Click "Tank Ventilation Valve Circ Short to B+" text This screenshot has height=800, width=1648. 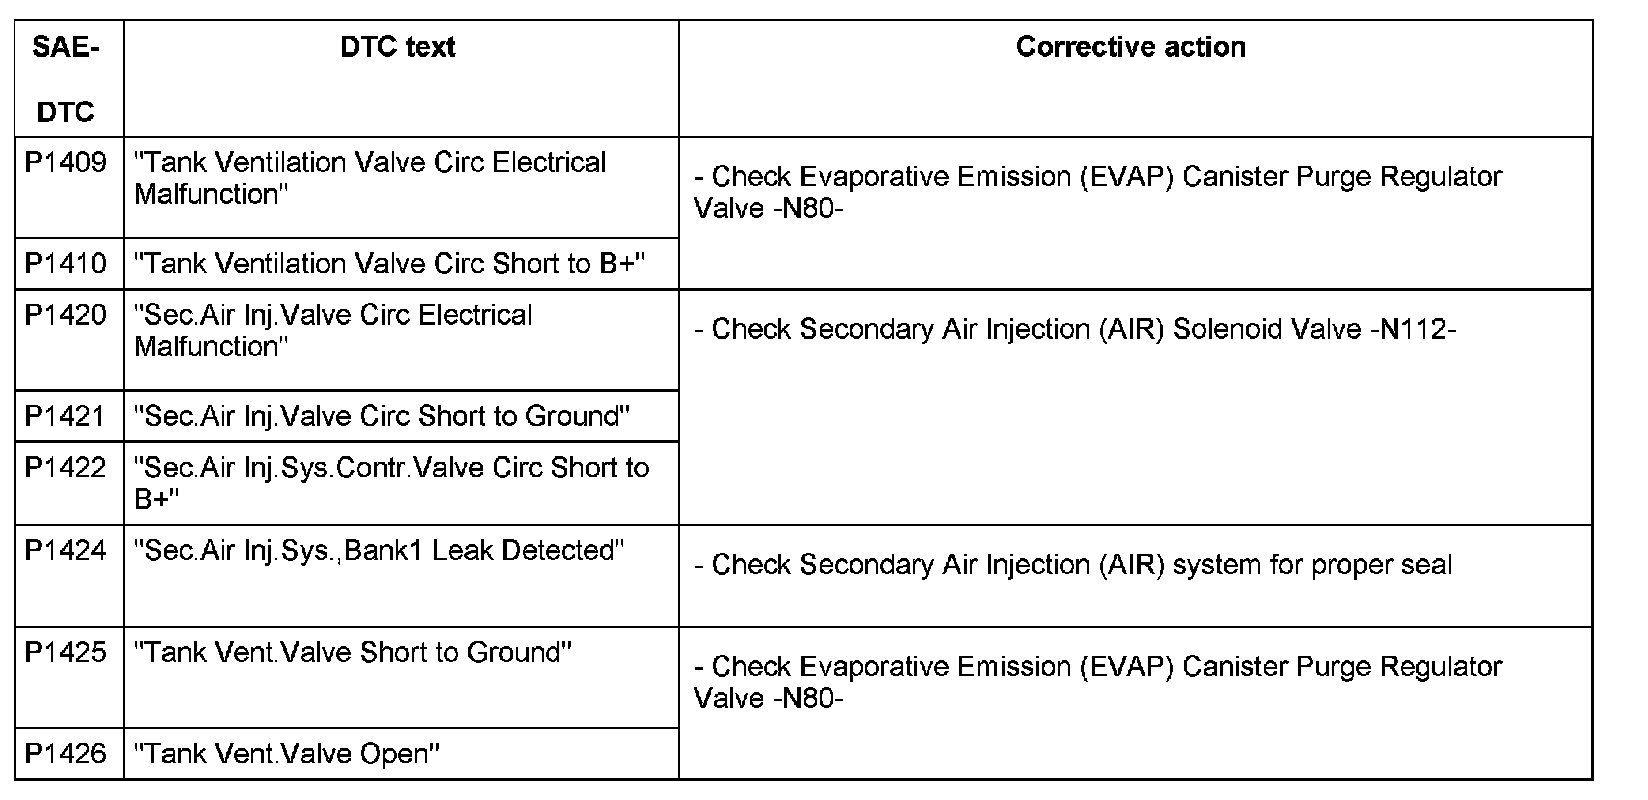(390, 263)
